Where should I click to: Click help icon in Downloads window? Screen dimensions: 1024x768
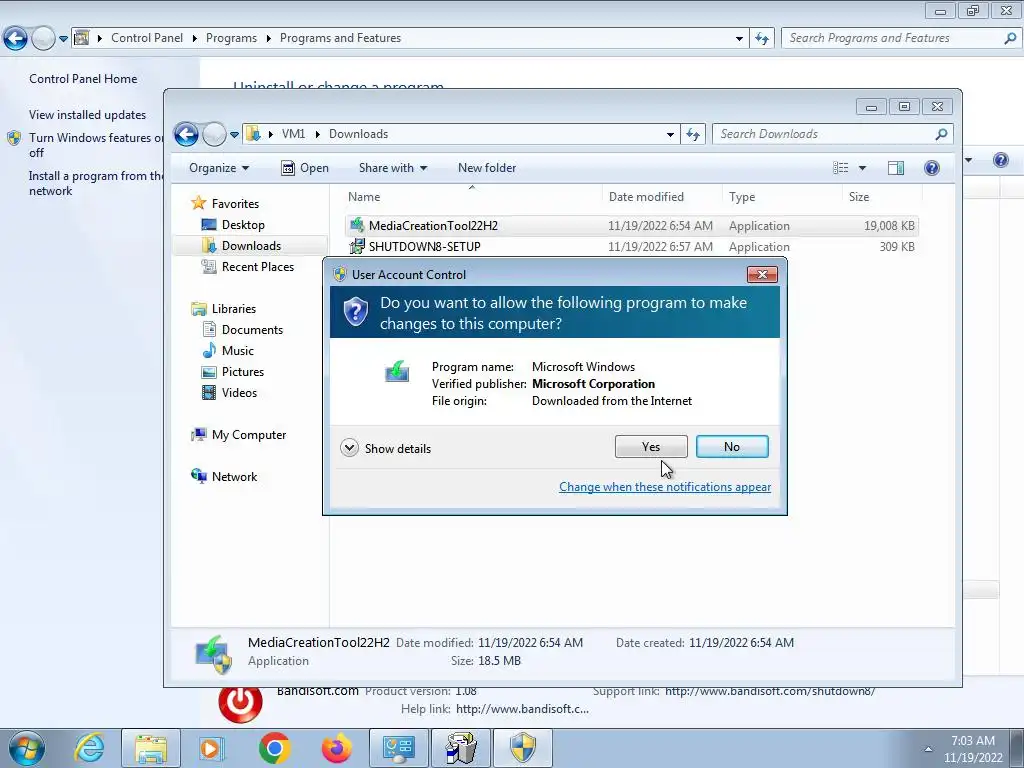click(x=932, y=168)
